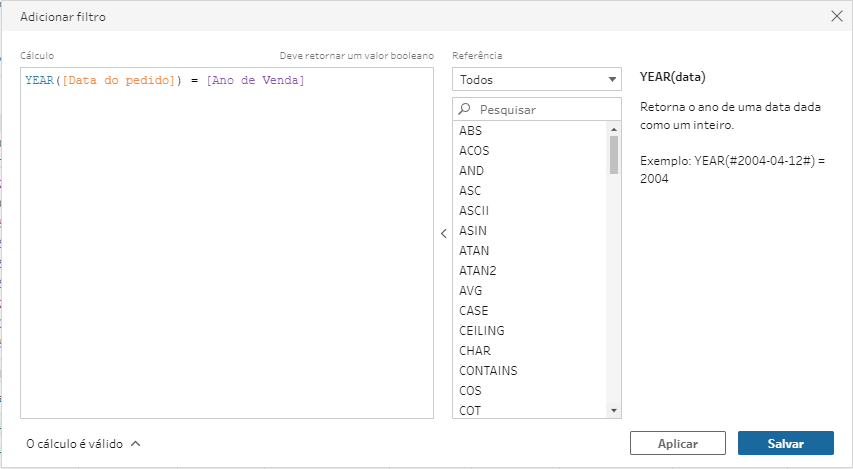Expand the calculation validity chevron
Viewport: 853px width, 469px height.
click(136, 443)
